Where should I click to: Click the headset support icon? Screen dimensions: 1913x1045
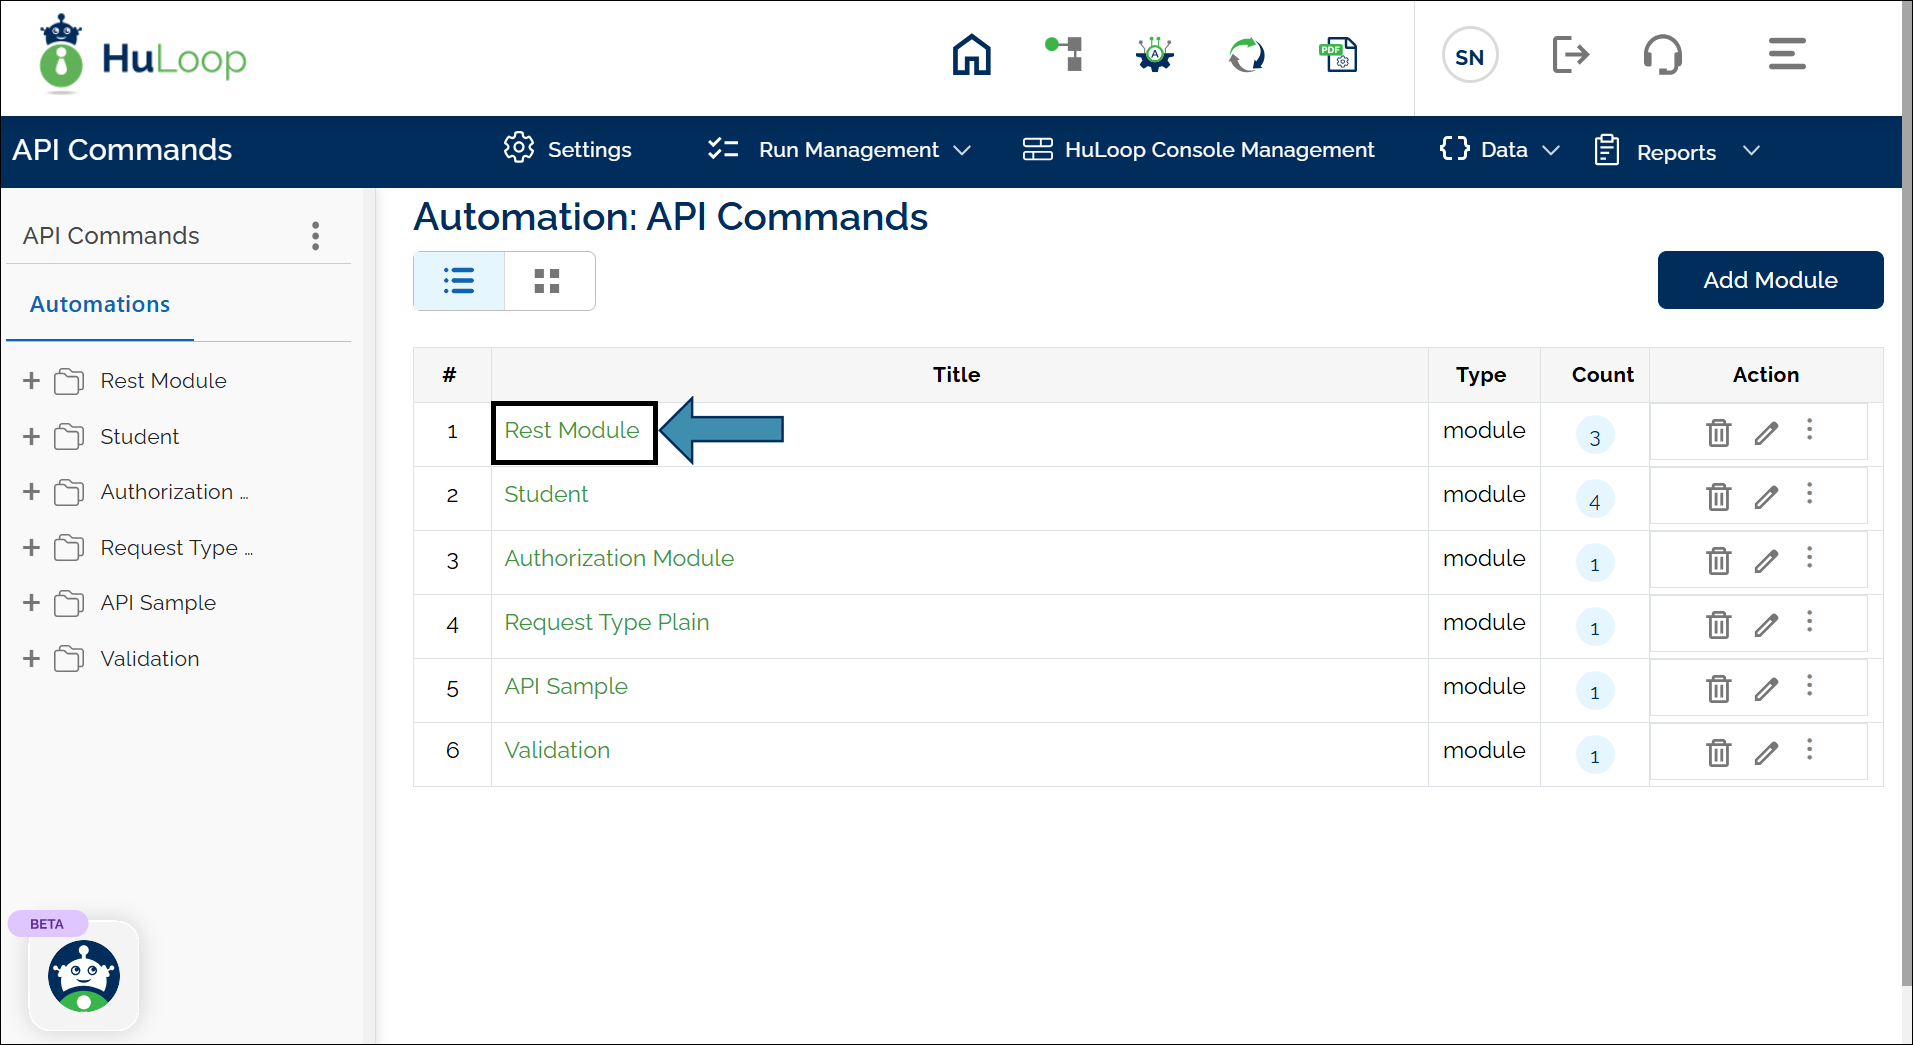1662,55
